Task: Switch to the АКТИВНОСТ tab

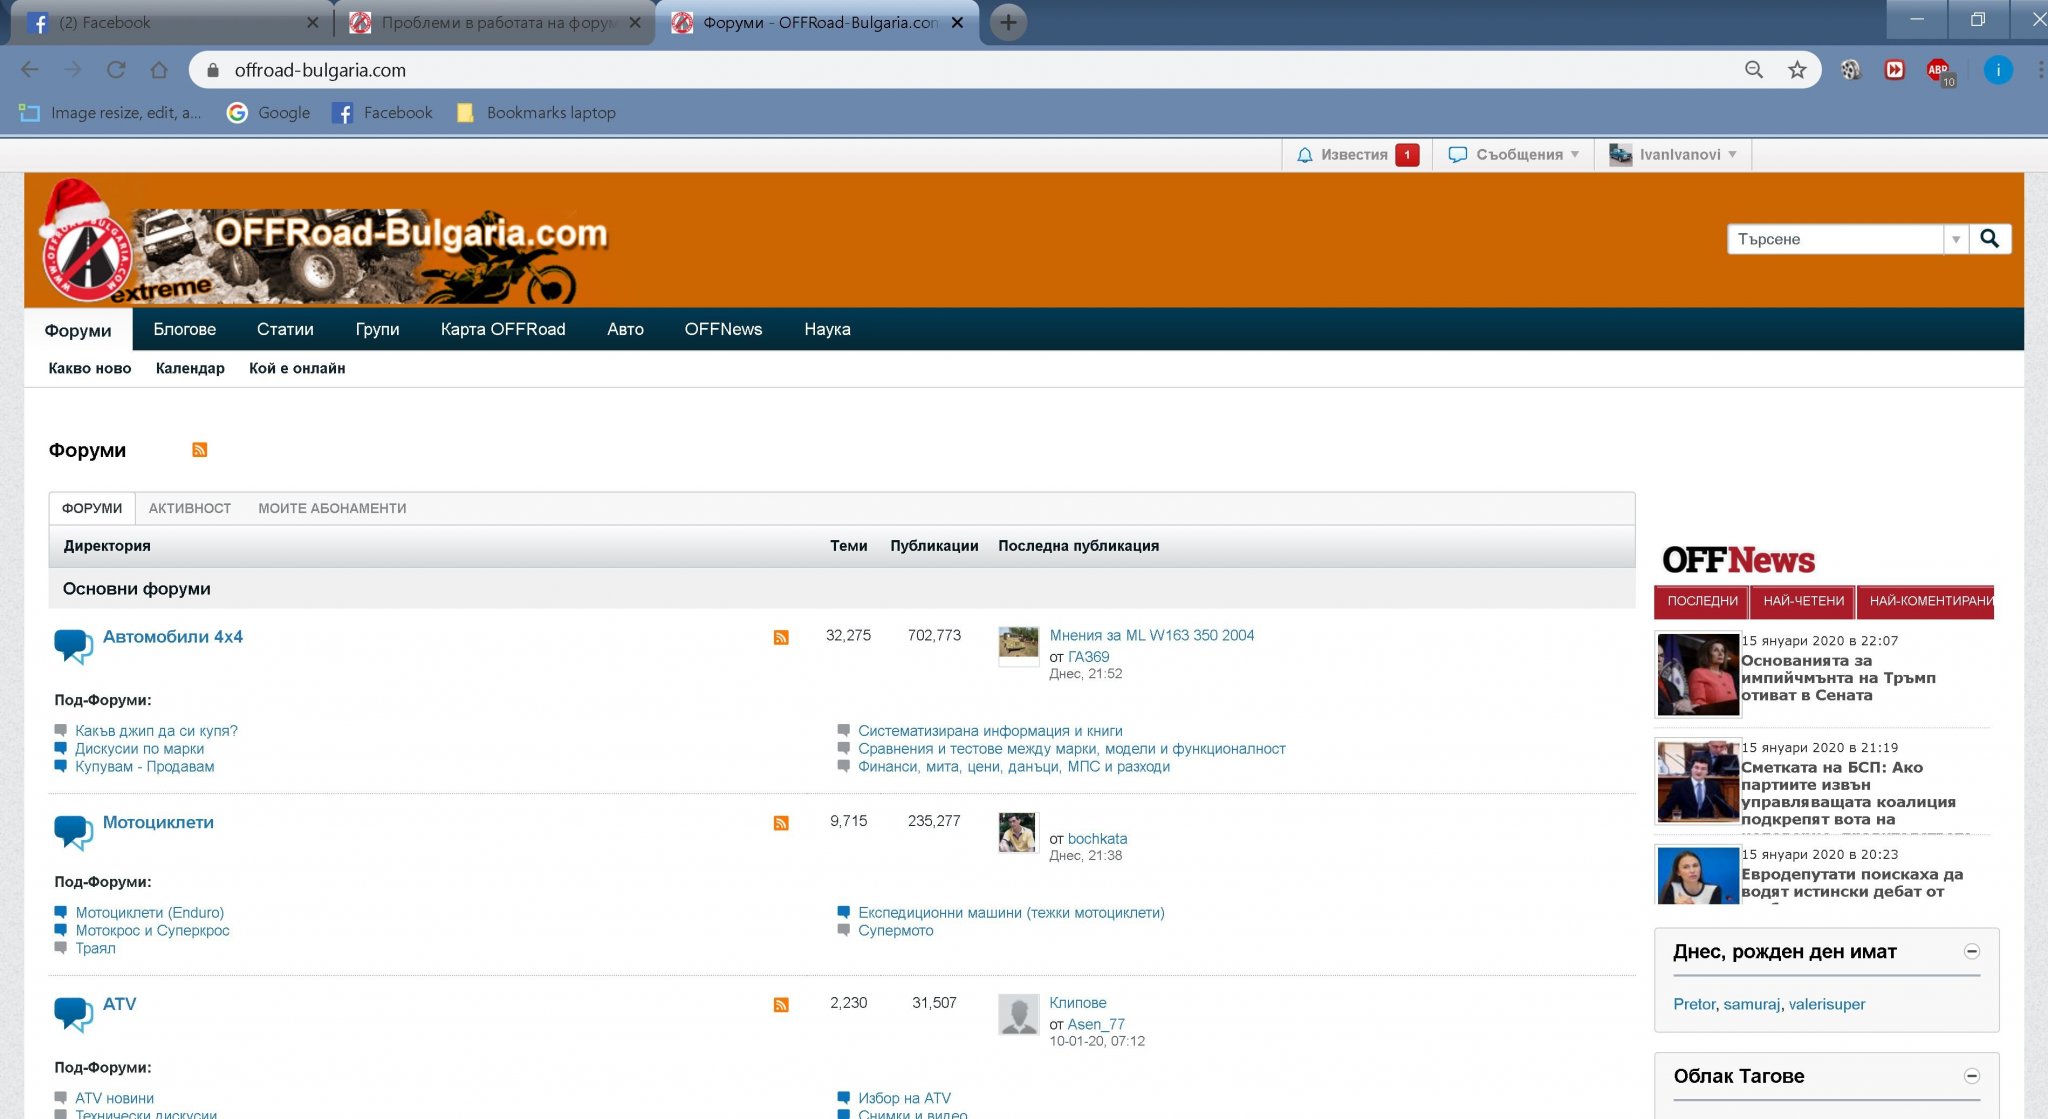Action: click(190, 508)
